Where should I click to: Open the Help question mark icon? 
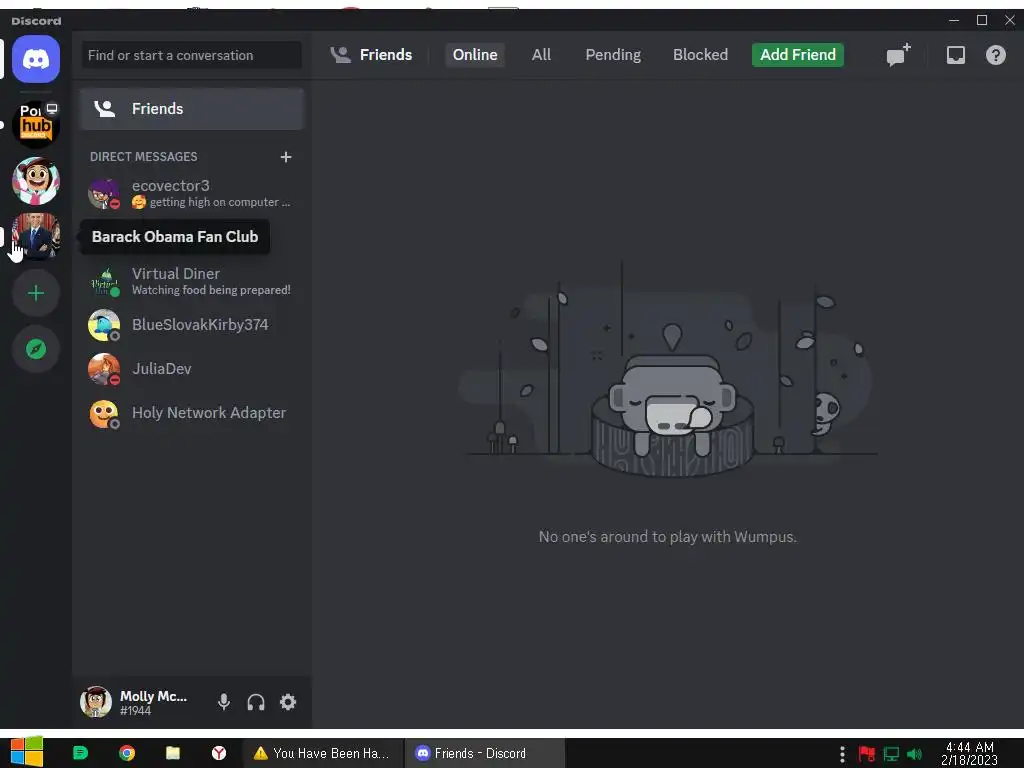(x=995, y=55)
